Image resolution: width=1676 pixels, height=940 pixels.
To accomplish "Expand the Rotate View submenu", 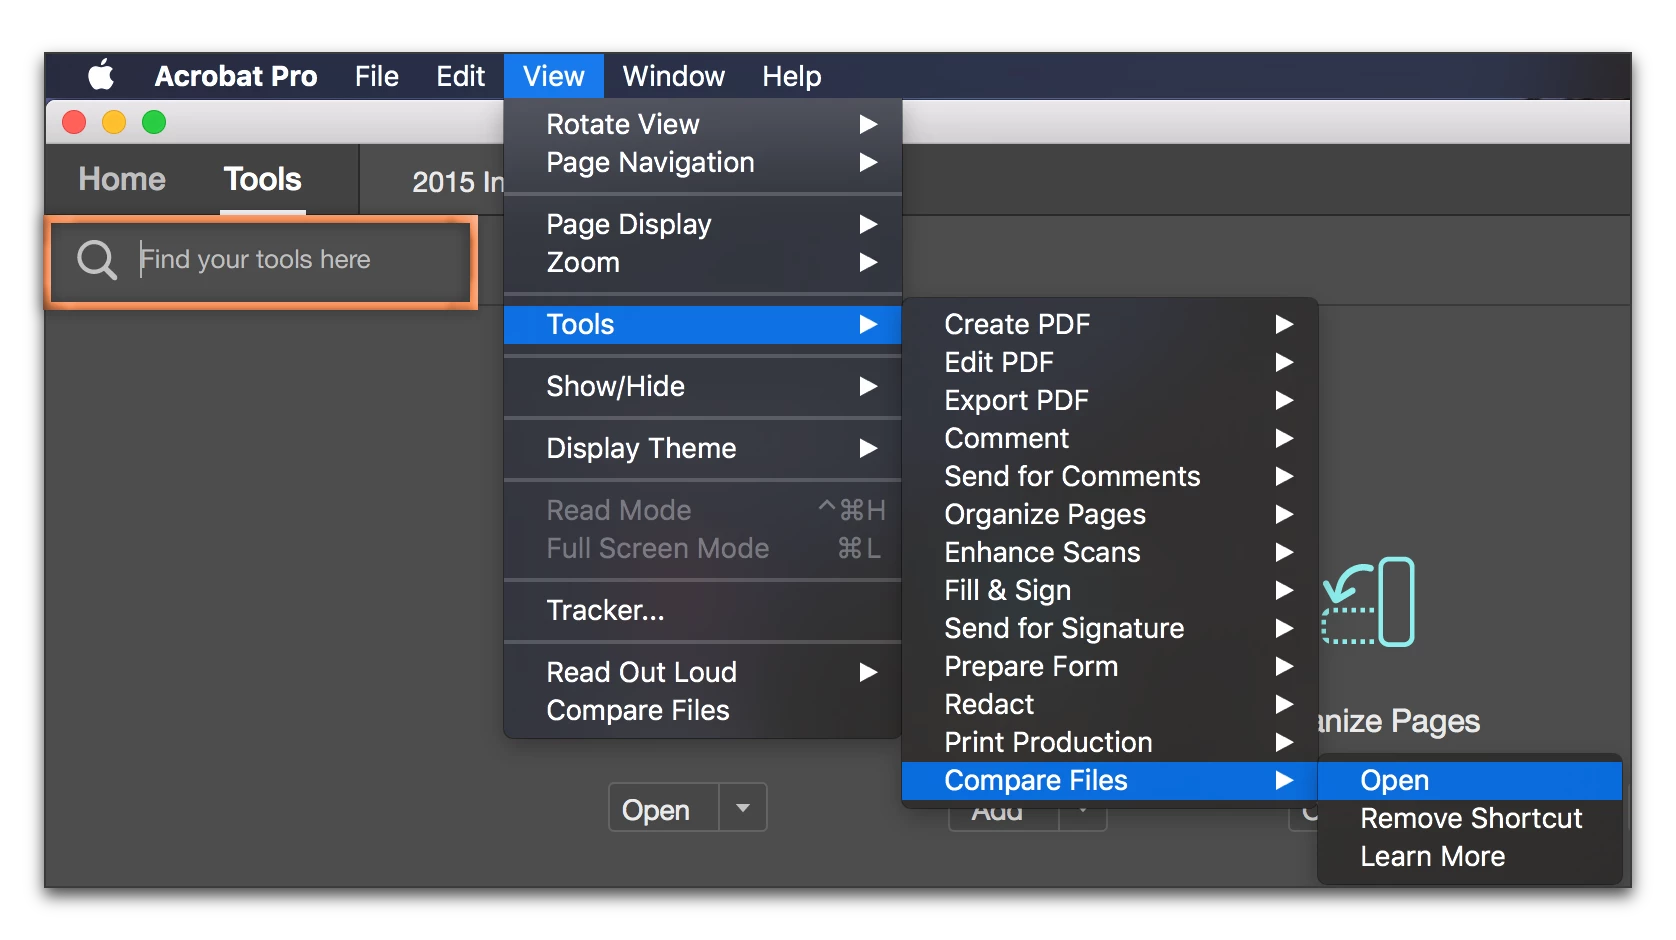I will [703, 124].
